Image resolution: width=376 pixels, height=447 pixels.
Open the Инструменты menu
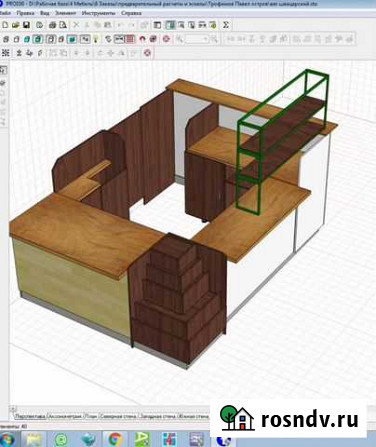(x=98, y=13)
